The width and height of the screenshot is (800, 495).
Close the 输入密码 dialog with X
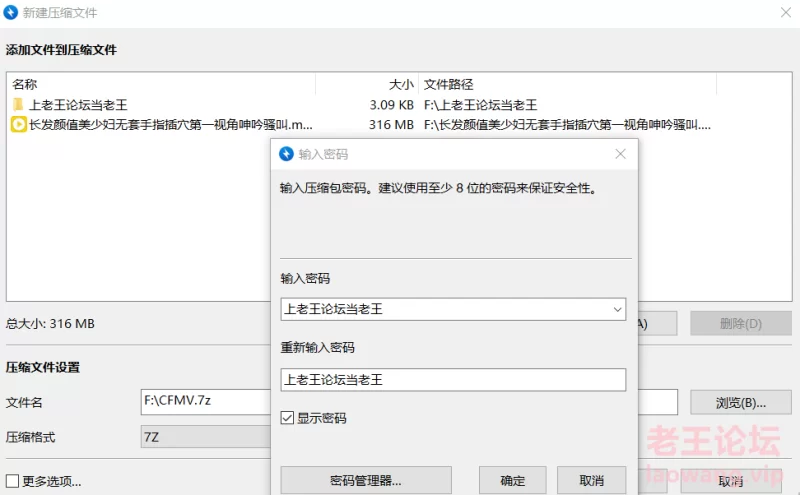tap(620, 154)
